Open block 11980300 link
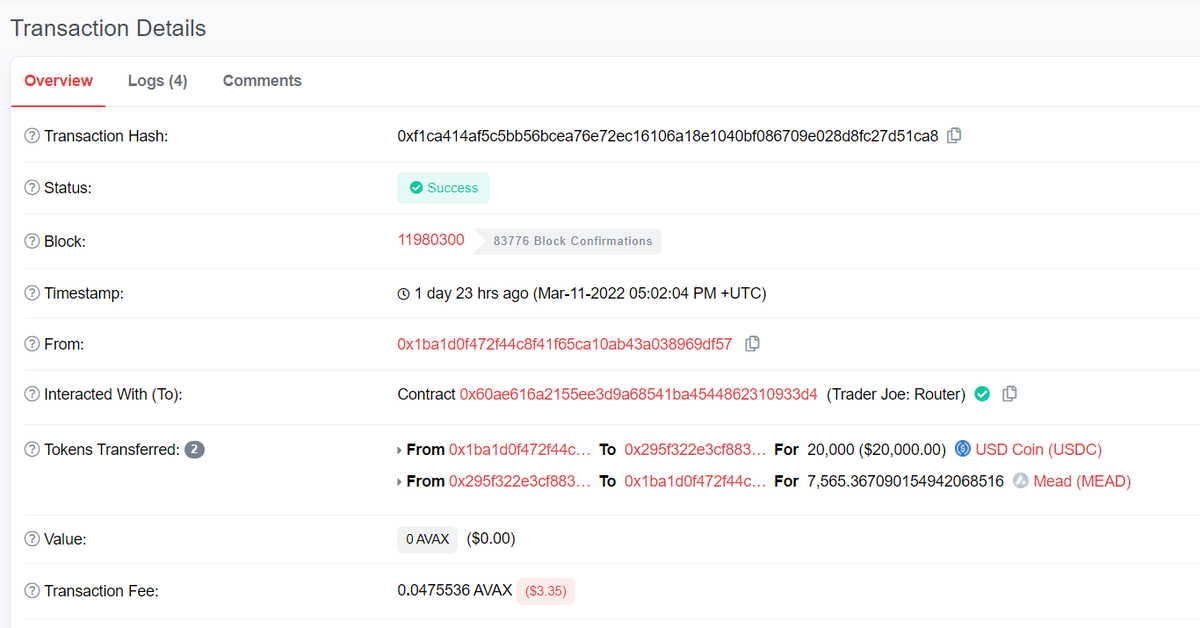Image resolution: width=1200 pixels, height=628 pixels. (x=431, y=240)
